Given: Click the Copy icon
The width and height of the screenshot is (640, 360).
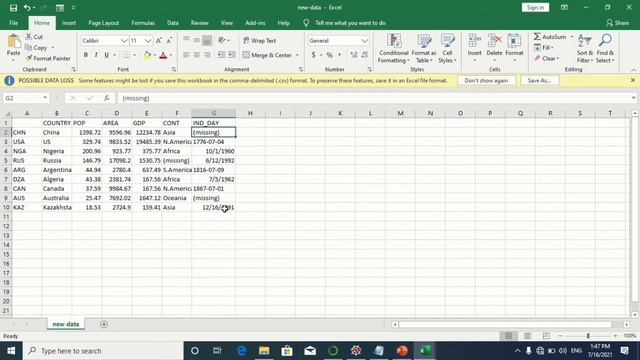Looking at the screenshot, I should [x=28, y=48].
